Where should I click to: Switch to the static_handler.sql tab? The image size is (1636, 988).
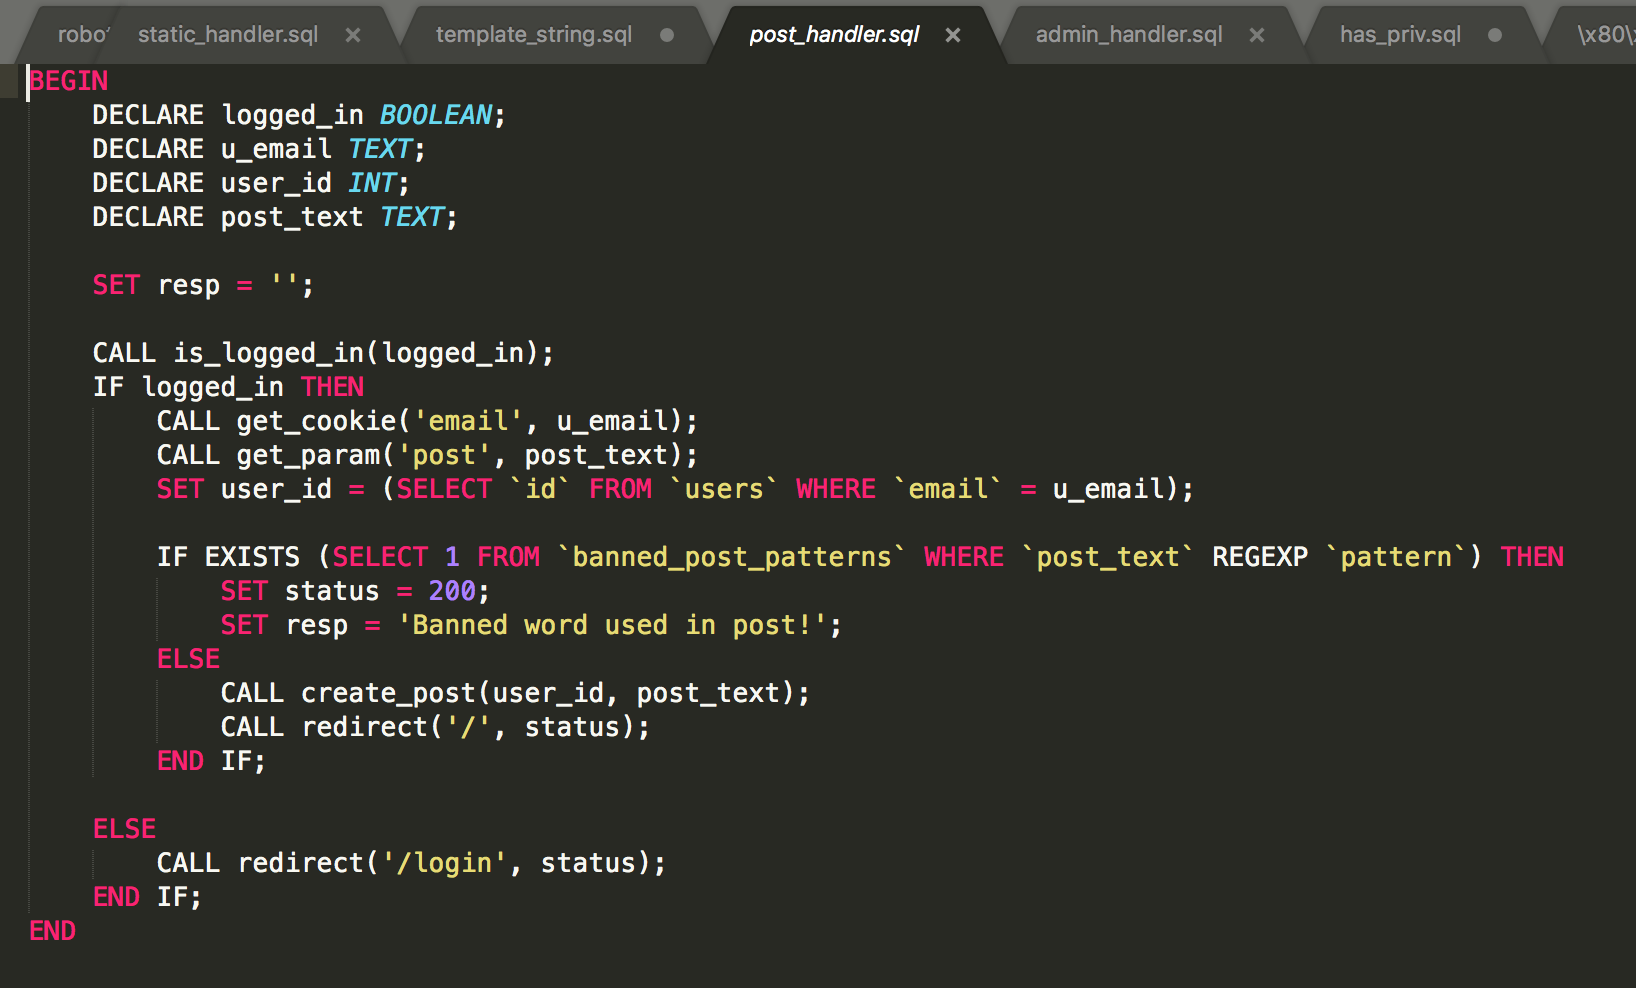[x=227, y=35]
